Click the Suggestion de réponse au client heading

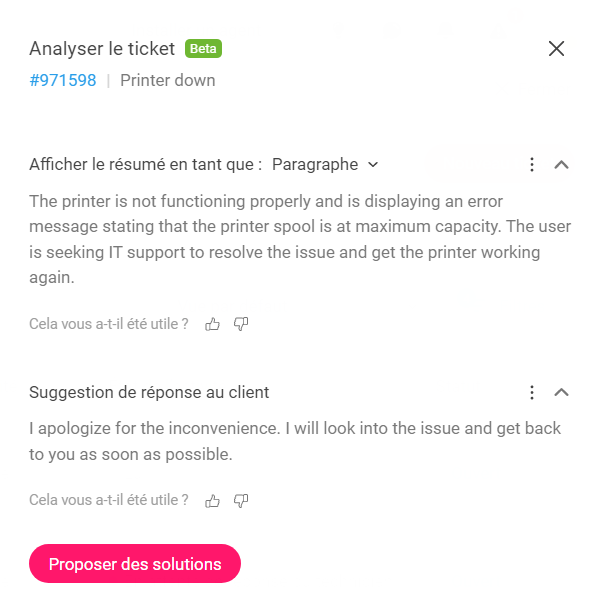pyautogui.click(x=149, y=393)
